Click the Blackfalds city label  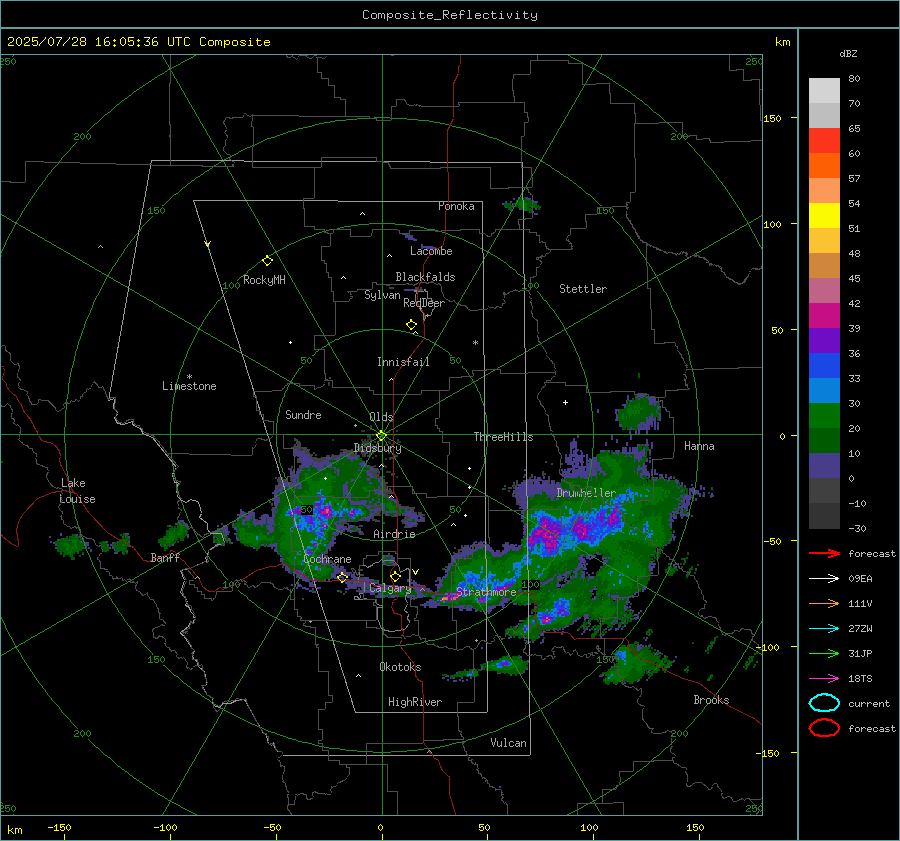click(x=425, y=277)
